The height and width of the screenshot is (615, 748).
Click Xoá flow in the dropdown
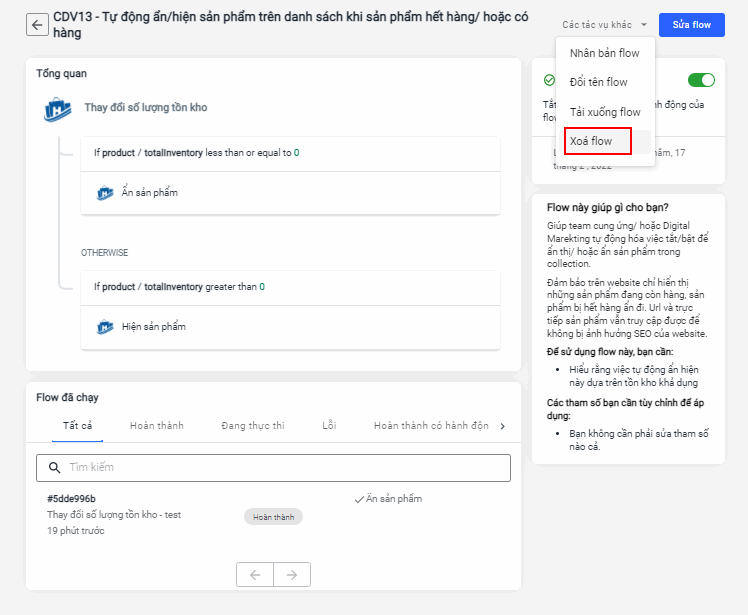coord(591,141)
